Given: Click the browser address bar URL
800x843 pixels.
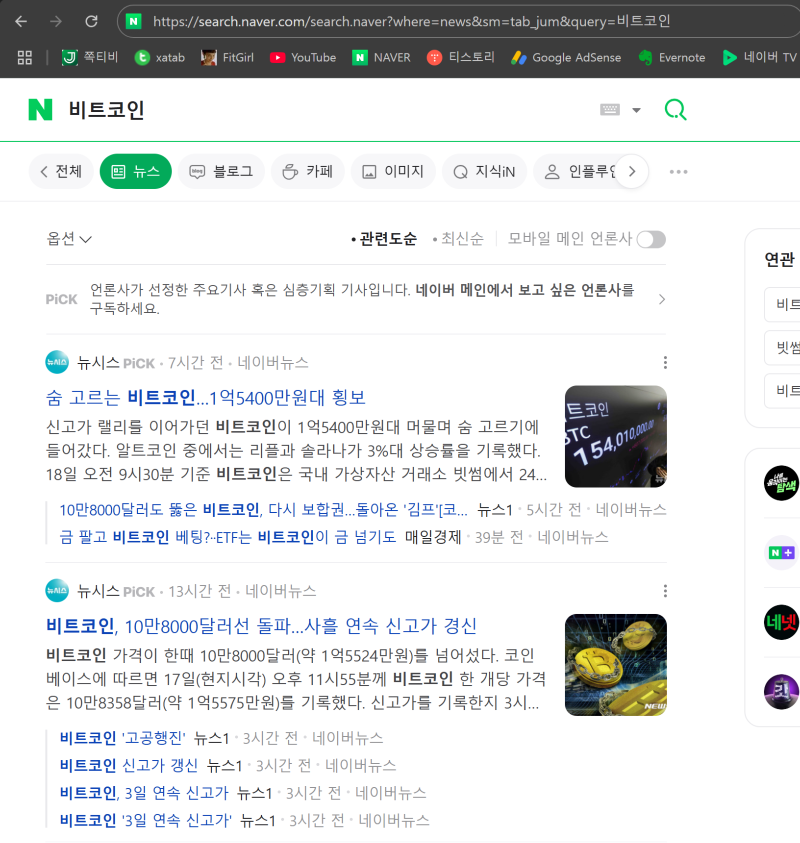Looking at the screenshot, I should (x=411, y=22).
